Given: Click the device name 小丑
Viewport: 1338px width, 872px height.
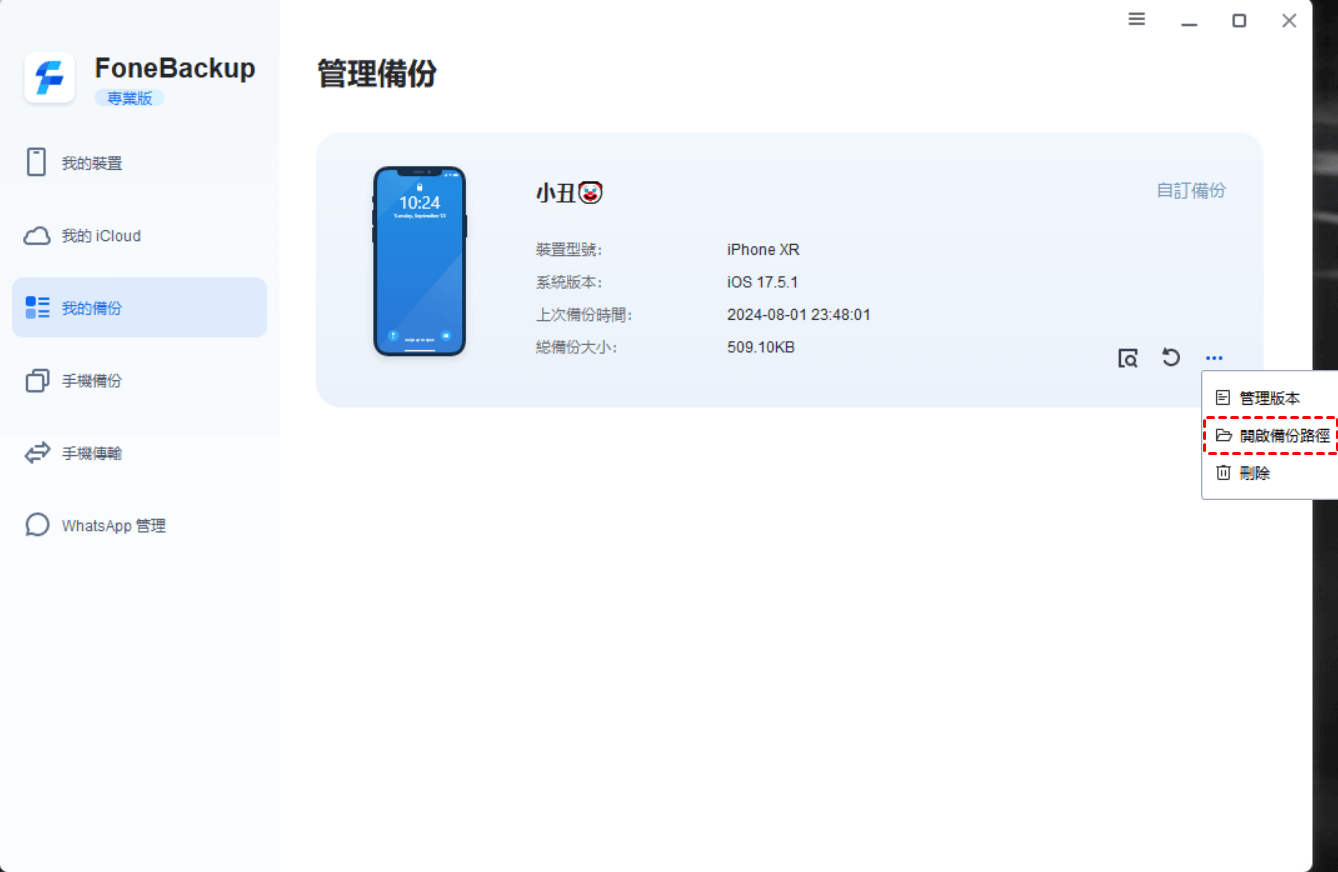Looking at the screenshot, I should point(569,193).
